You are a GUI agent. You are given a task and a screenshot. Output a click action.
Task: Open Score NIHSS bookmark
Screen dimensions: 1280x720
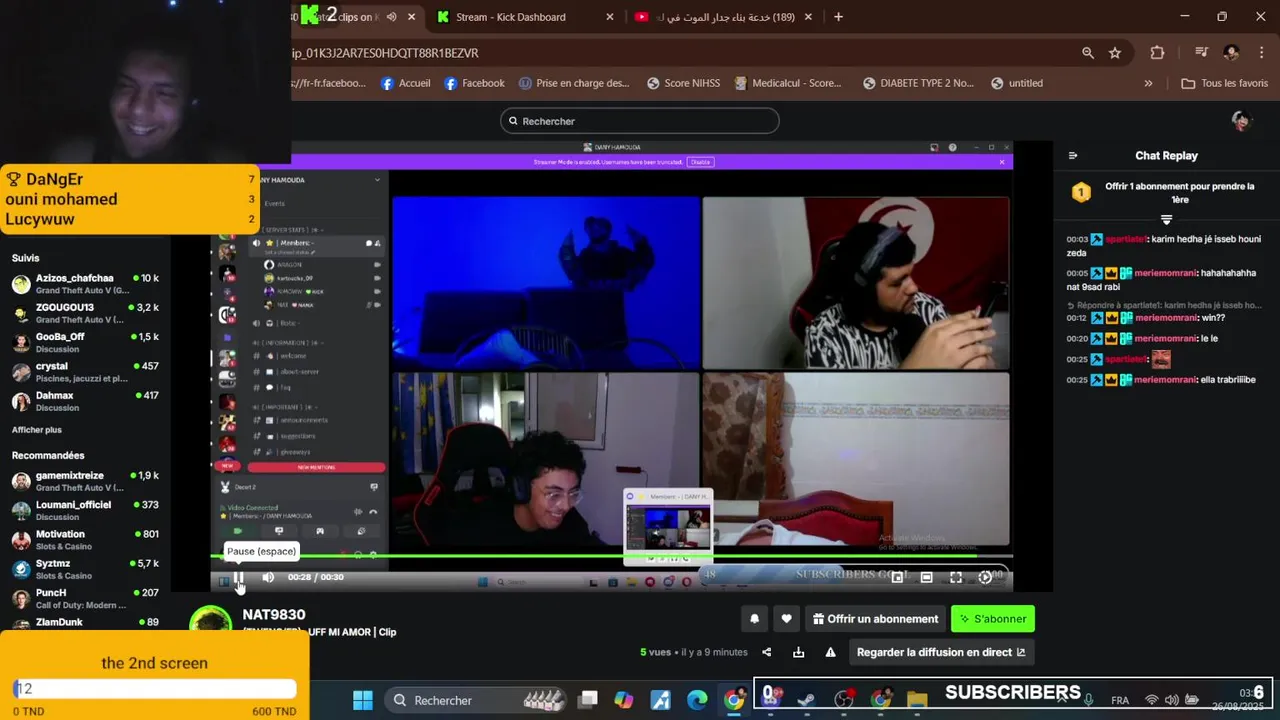[x=683, y=84]
